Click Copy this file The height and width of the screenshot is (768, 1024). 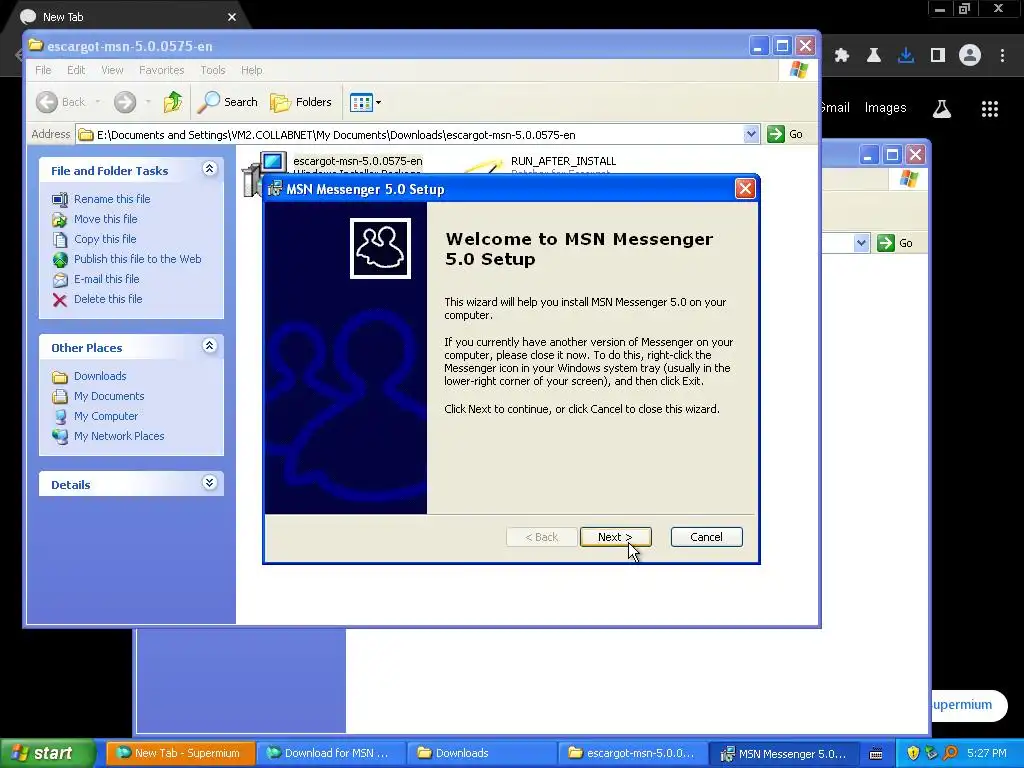tap(104, 239)
